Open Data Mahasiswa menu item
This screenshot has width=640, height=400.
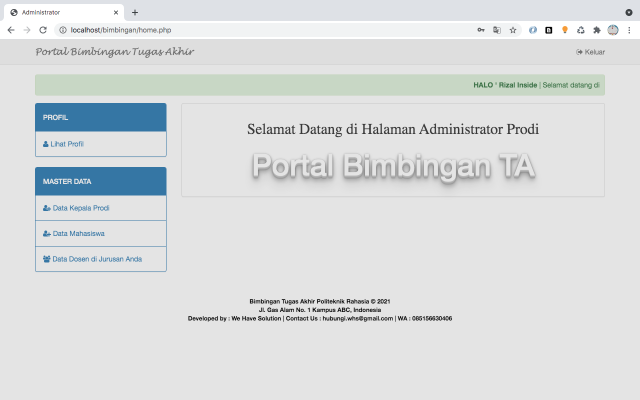pyautogui.click(x=78, y=233)
